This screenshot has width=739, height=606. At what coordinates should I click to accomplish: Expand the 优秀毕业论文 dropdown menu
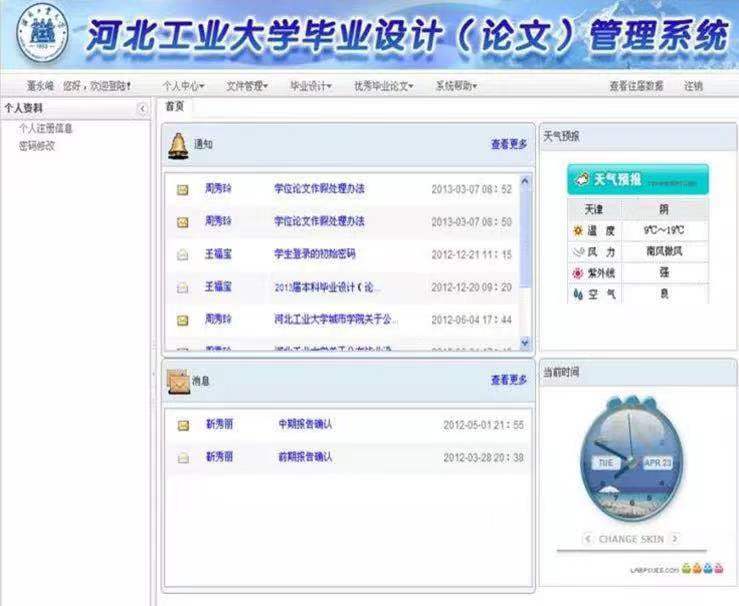click(x=383, y=86)
